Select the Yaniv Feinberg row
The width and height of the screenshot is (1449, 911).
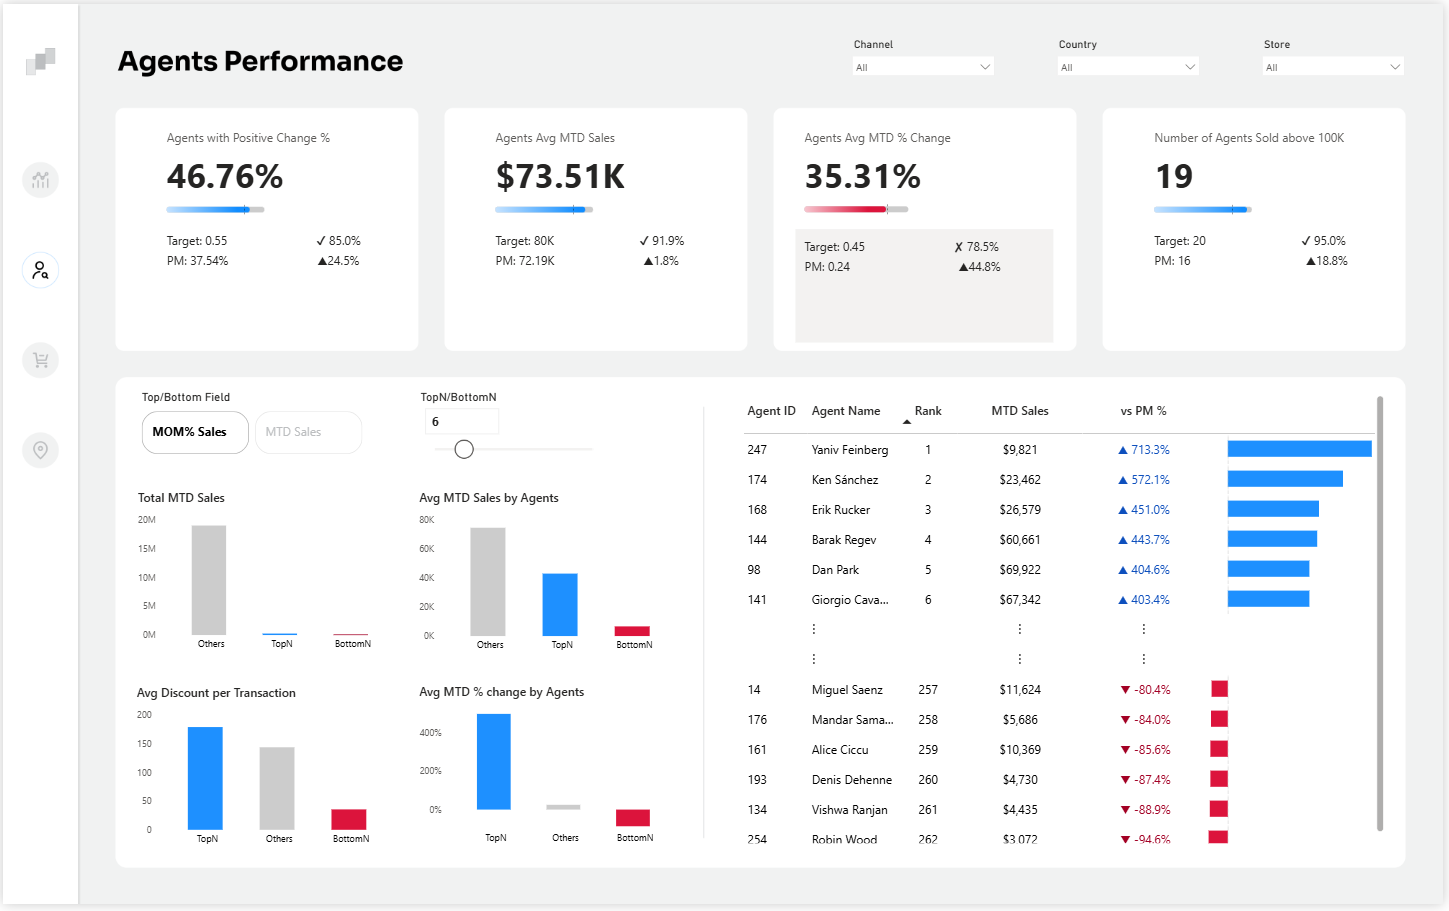point(1059,450)
